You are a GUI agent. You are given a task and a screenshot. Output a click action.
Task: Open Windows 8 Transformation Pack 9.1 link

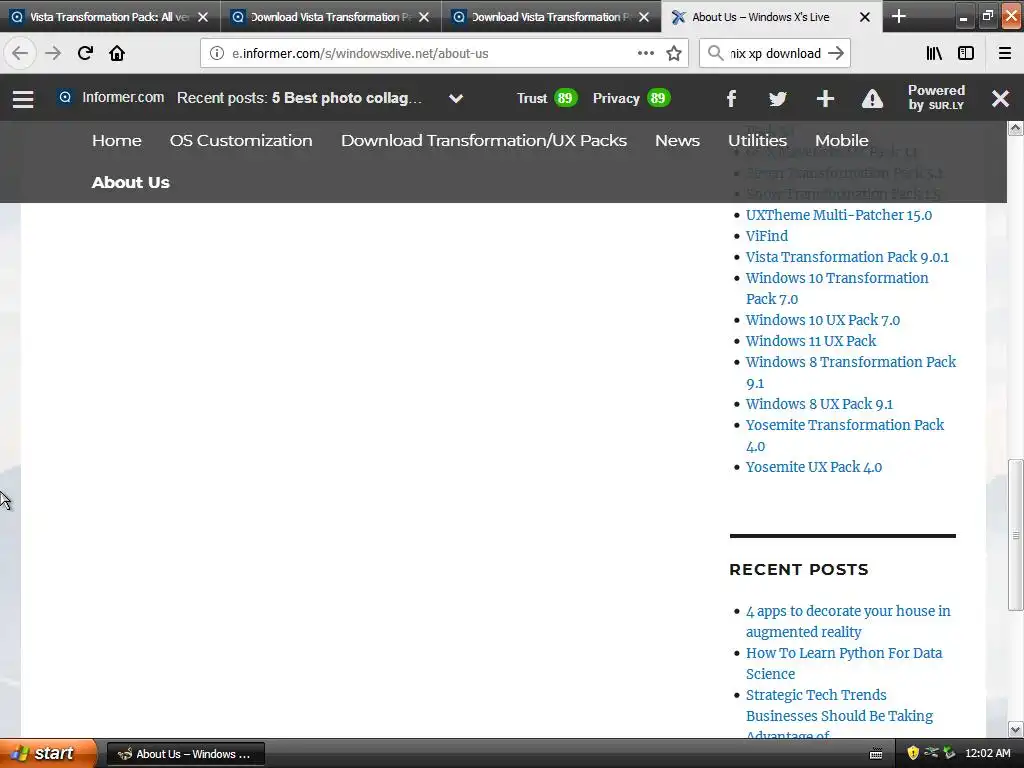pos(851,372)
